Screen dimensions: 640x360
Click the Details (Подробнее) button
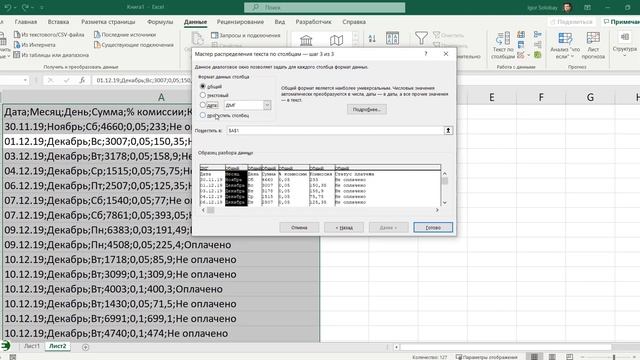tap(367, 109)
